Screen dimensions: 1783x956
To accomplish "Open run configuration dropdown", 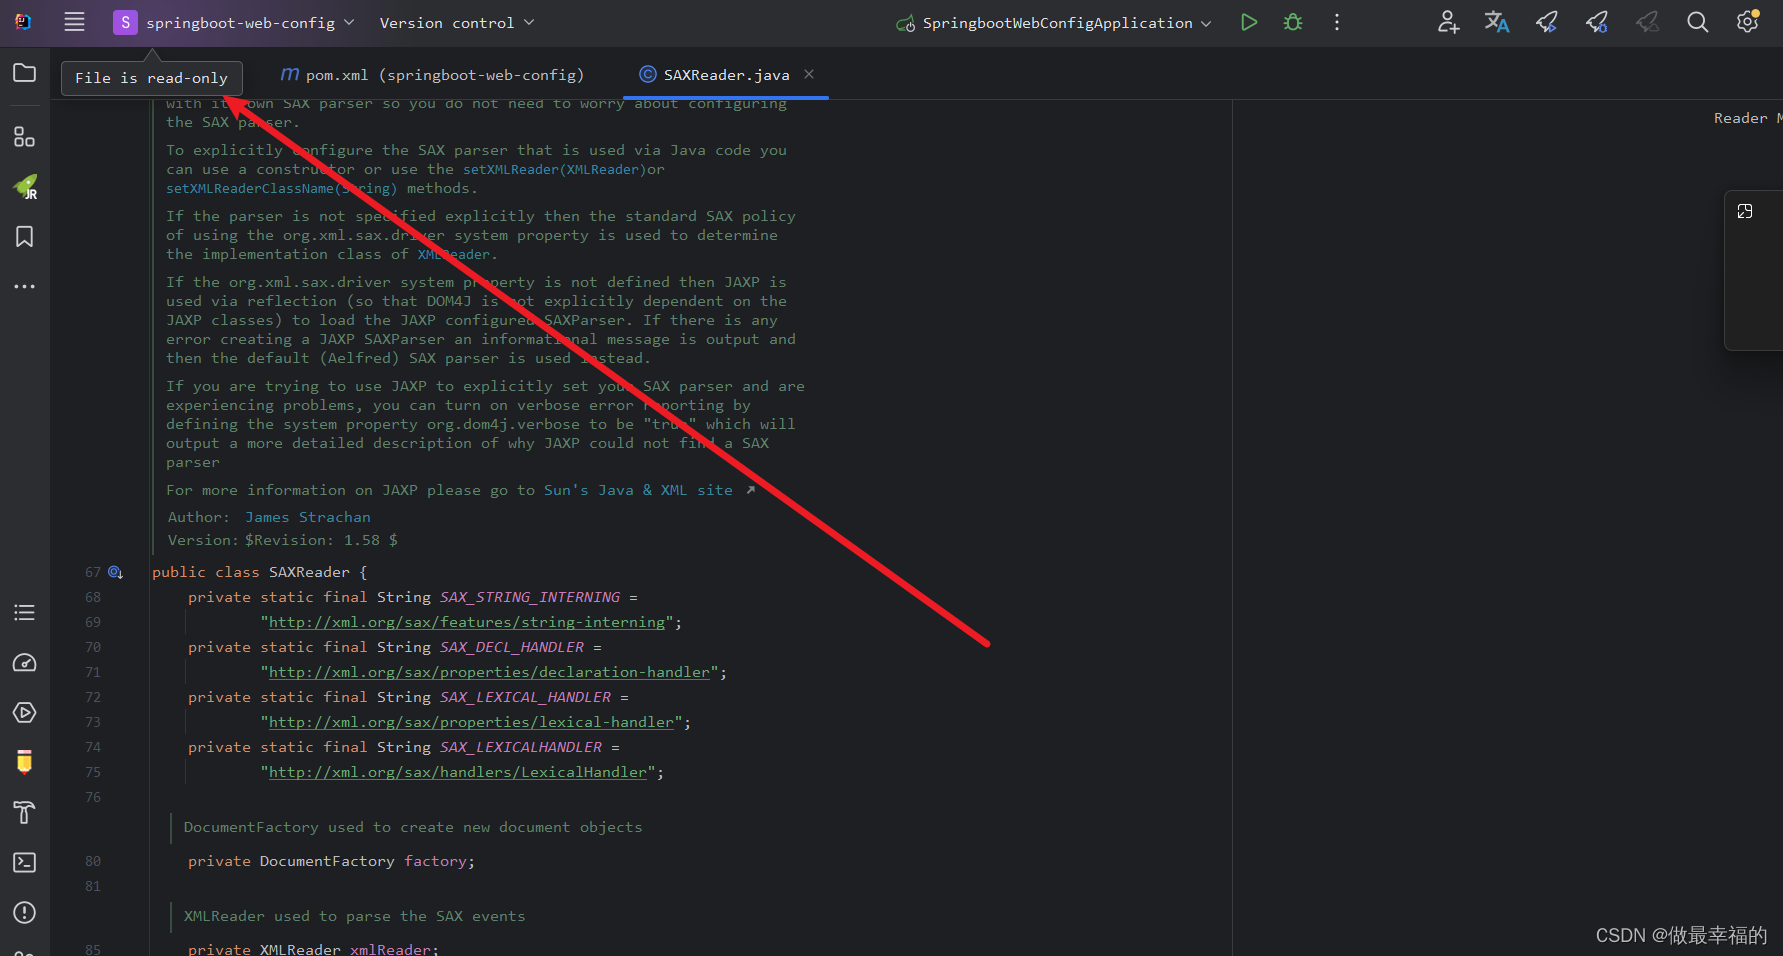I will click(1054, 22).
